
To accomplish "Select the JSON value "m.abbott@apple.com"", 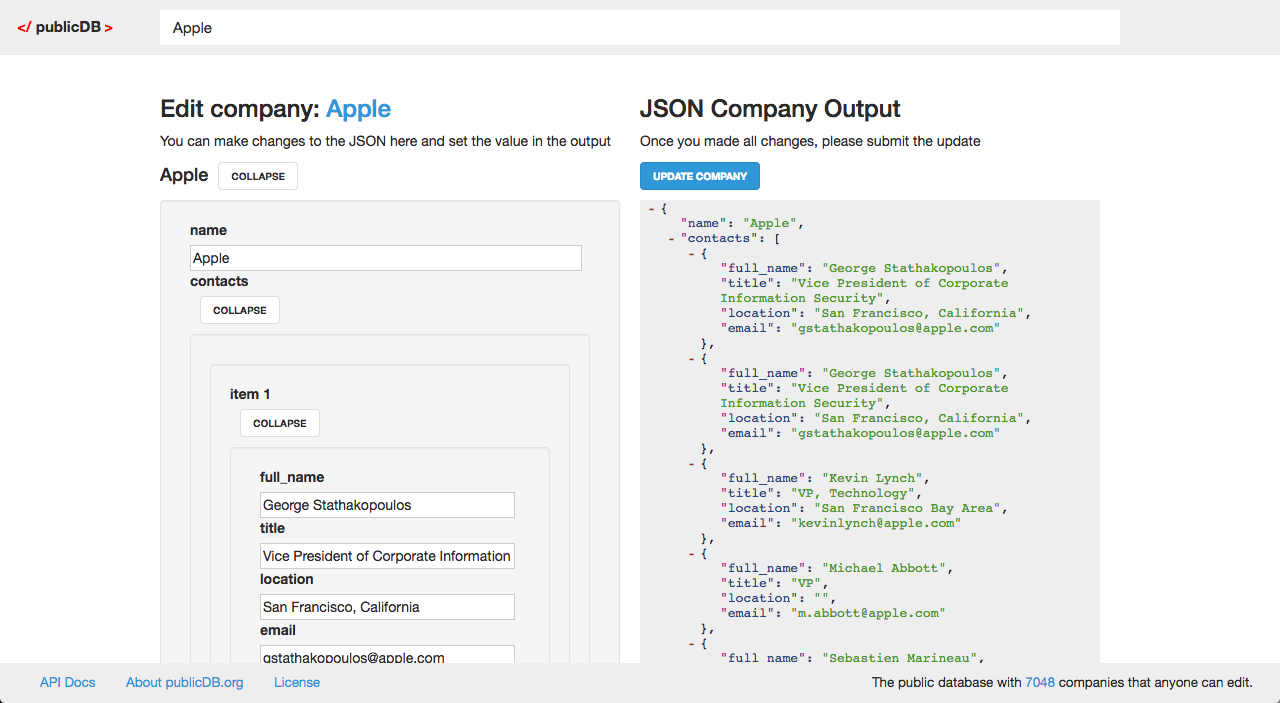I will 868,613.
